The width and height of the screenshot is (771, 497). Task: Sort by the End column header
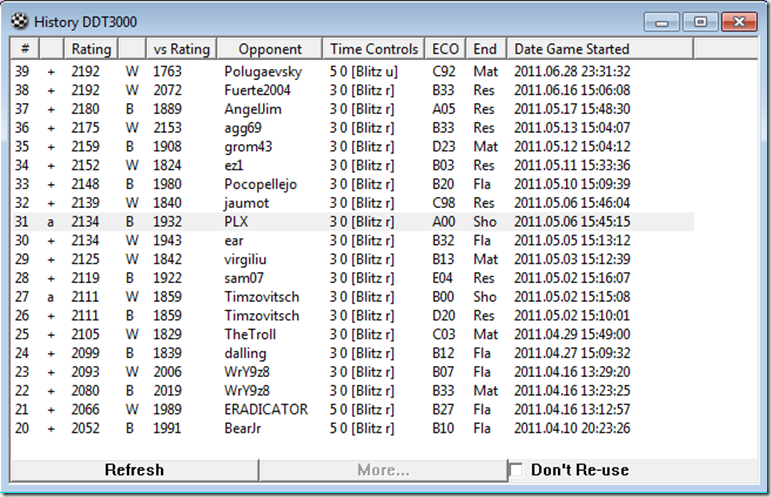(486, 49)
